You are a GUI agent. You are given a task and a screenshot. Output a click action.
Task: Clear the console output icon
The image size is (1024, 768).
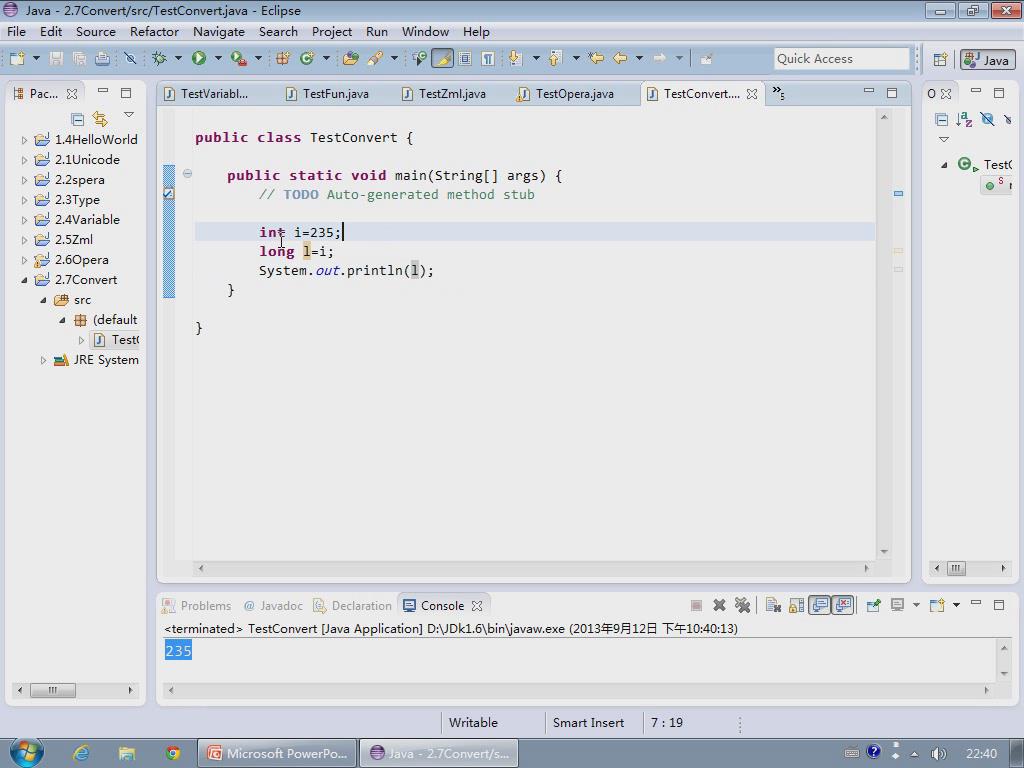tap(773, 605)
